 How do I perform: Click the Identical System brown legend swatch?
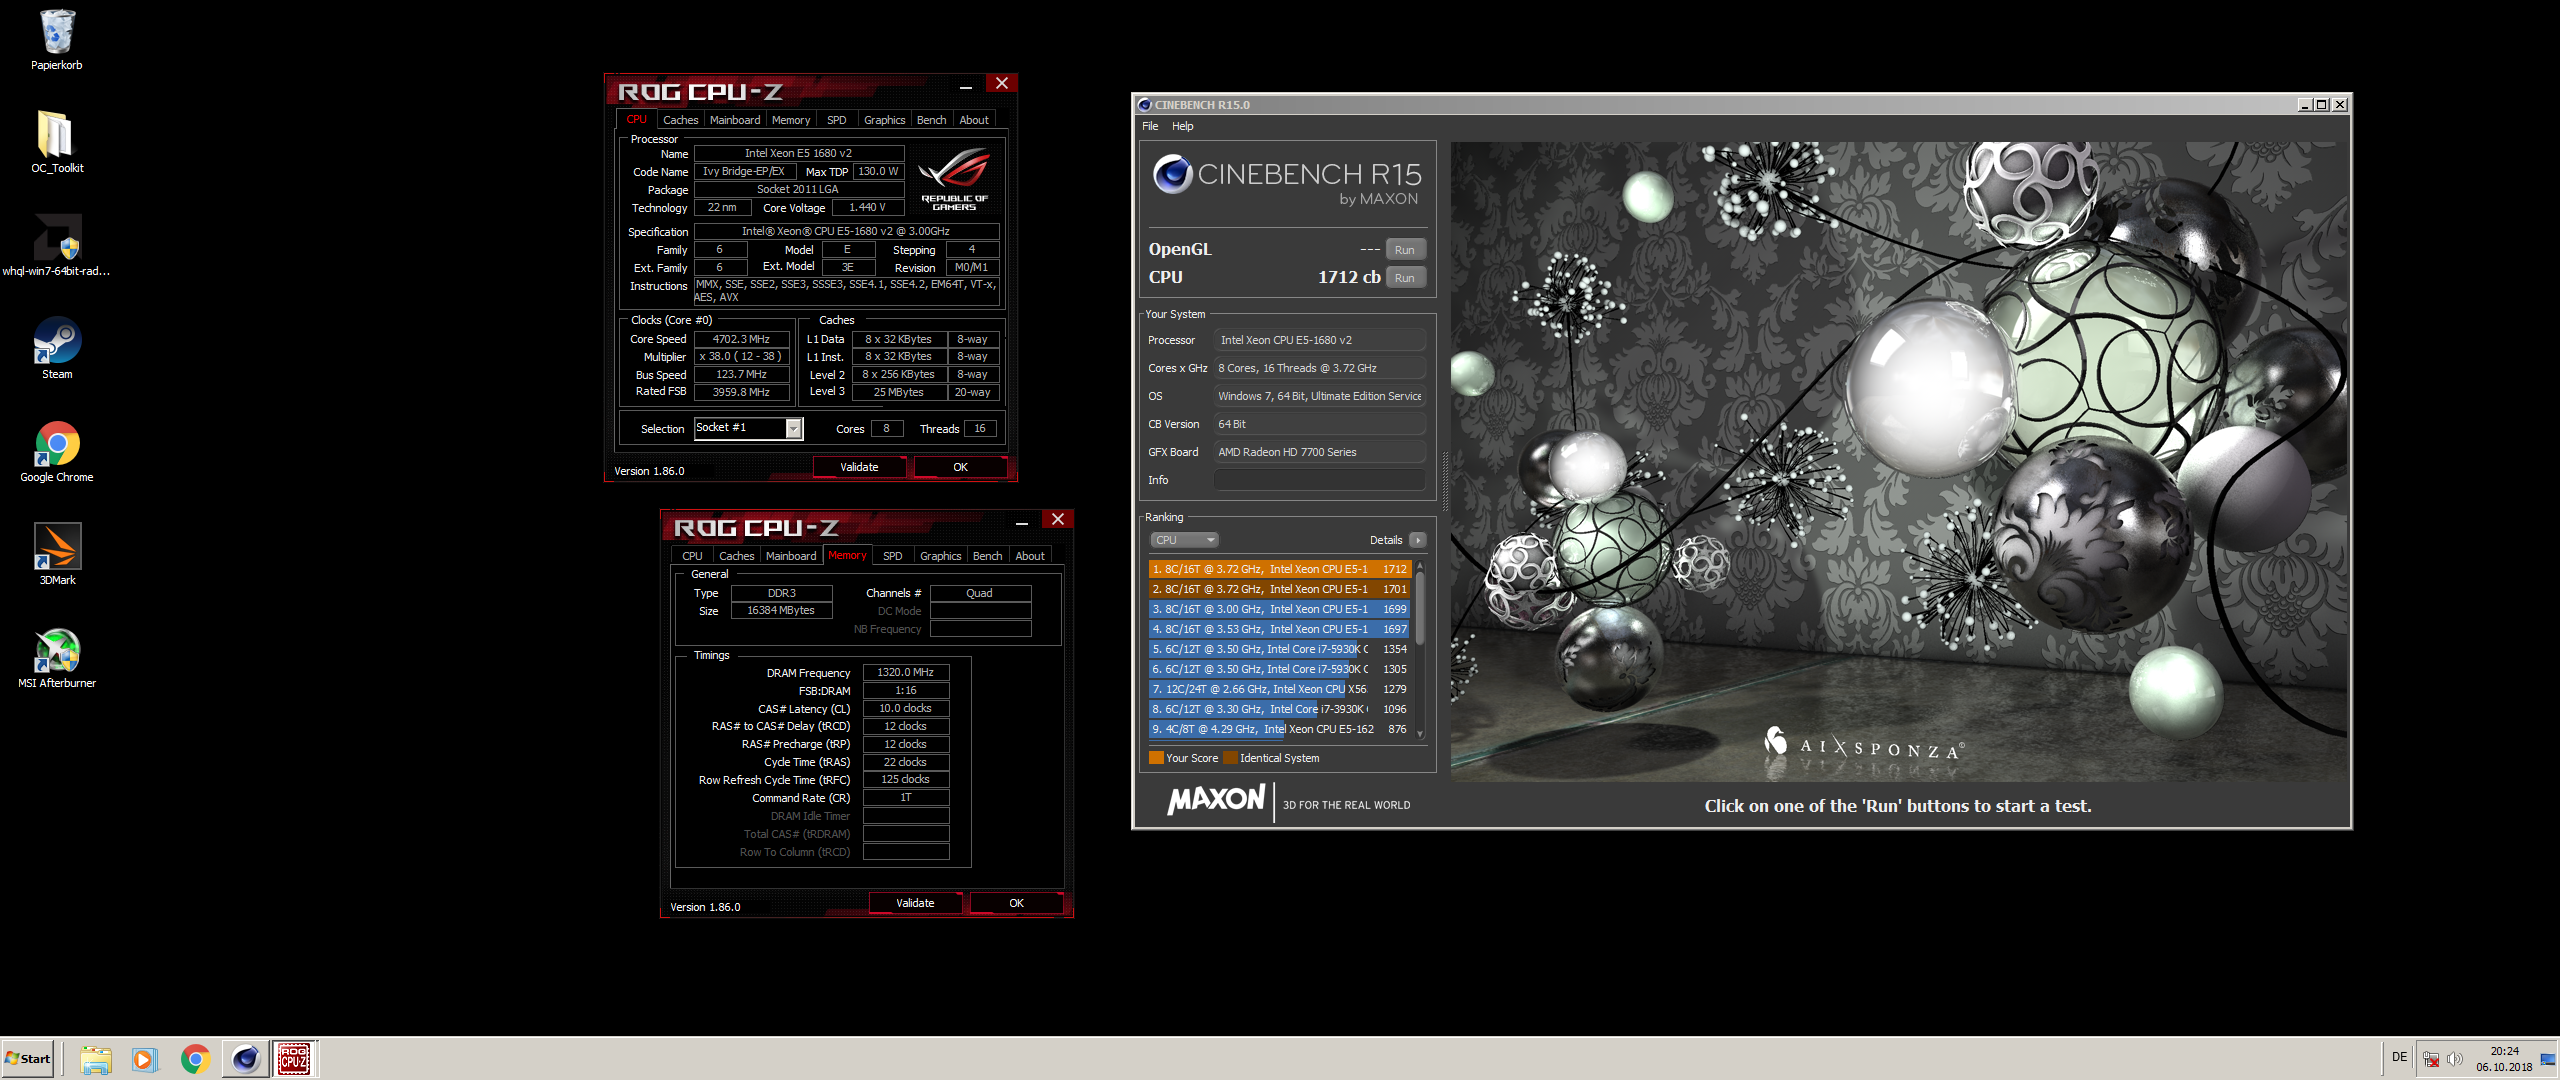(1230, 758)
